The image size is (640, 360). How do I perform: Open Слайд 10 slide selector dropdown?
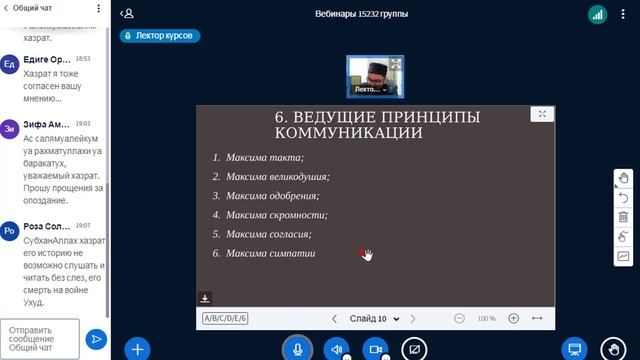click(374, 319)
